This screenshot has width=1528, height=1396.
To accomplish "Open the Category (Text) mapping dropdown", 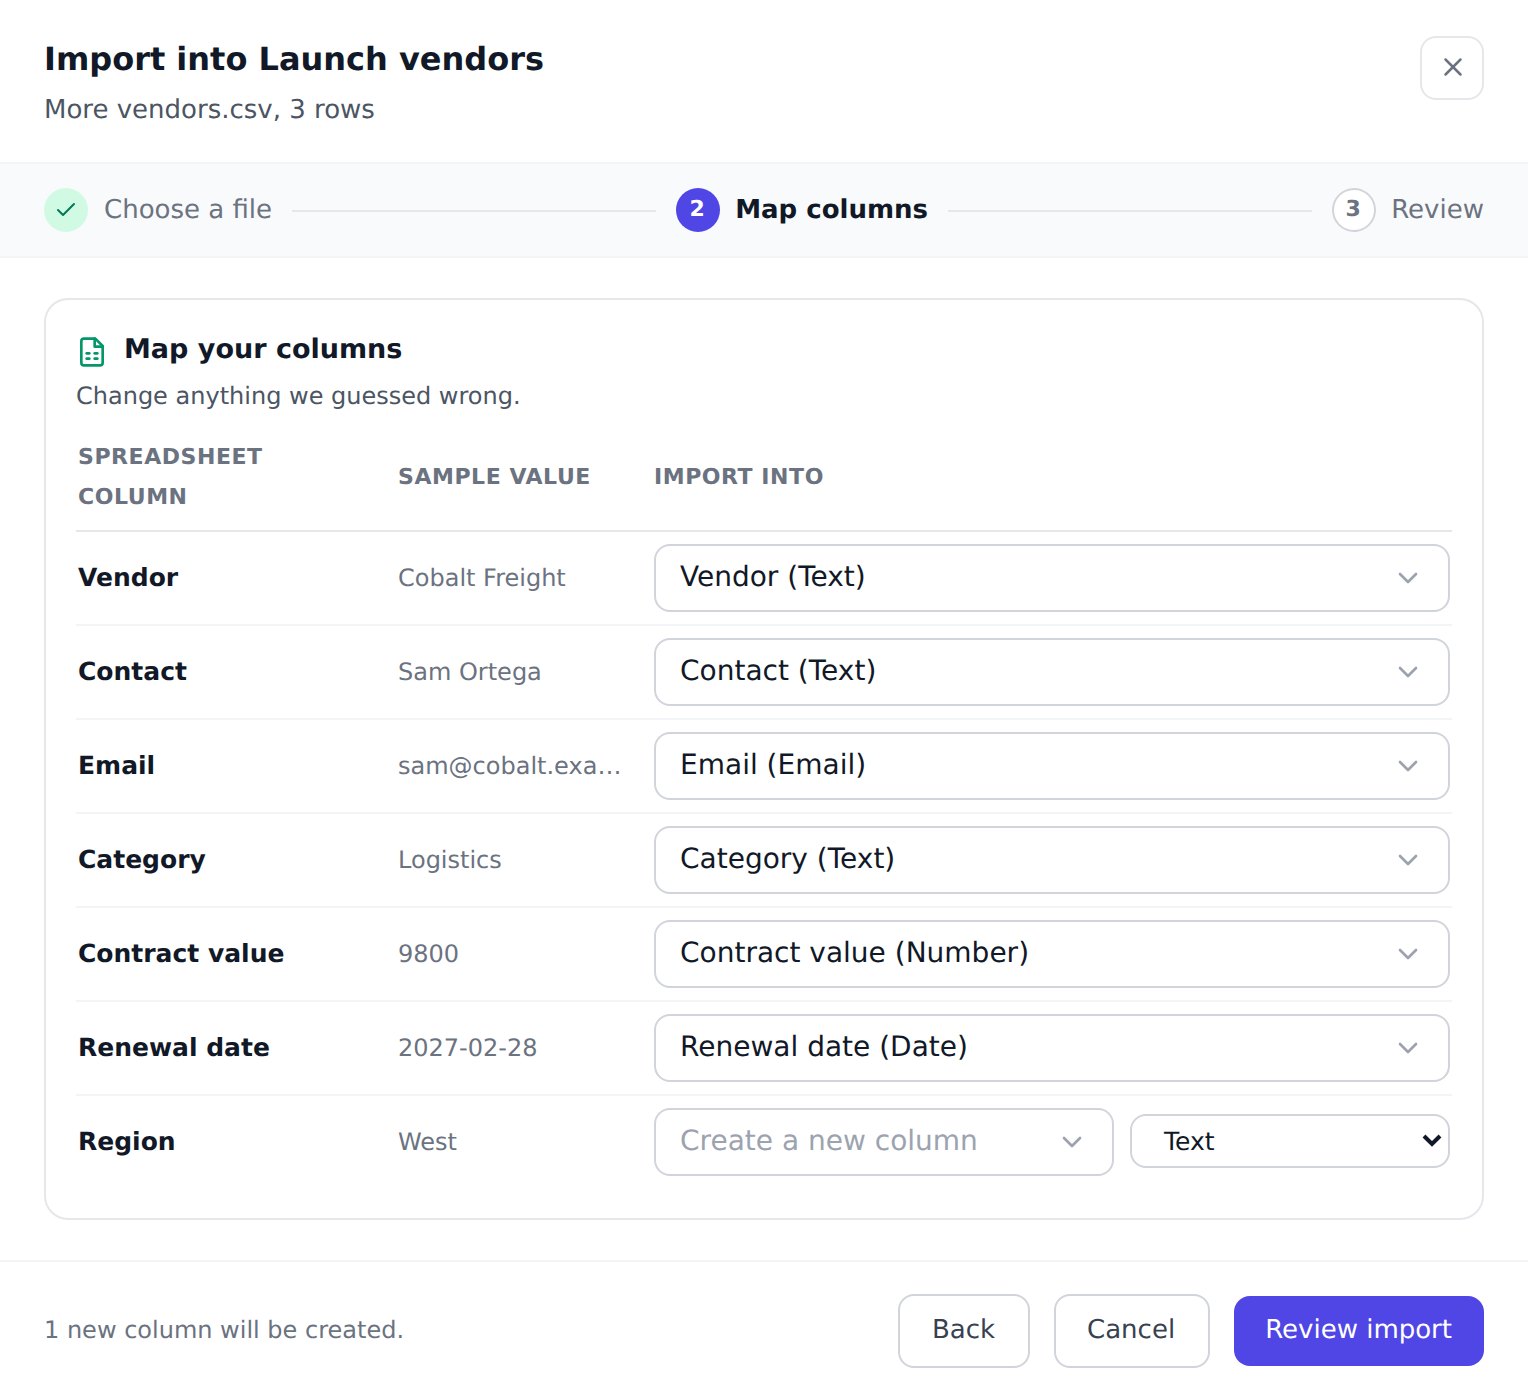I will point(1052,860).
